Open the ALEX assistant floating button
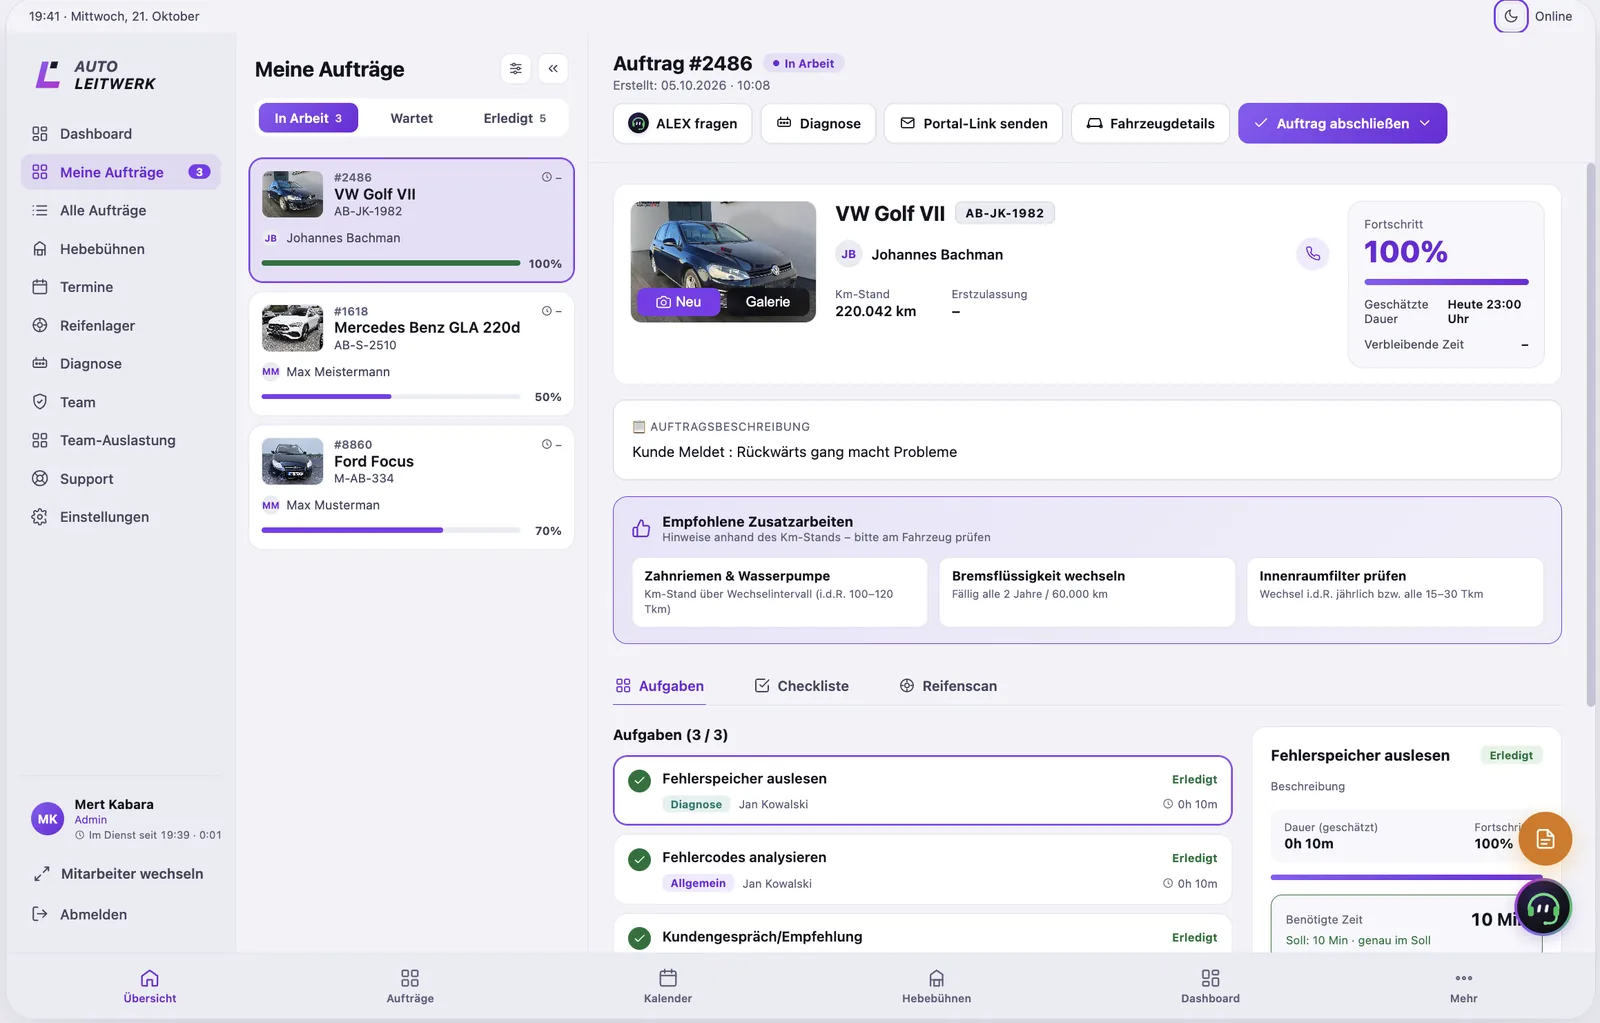The image size is (1600, 1023). (1543, 907)
